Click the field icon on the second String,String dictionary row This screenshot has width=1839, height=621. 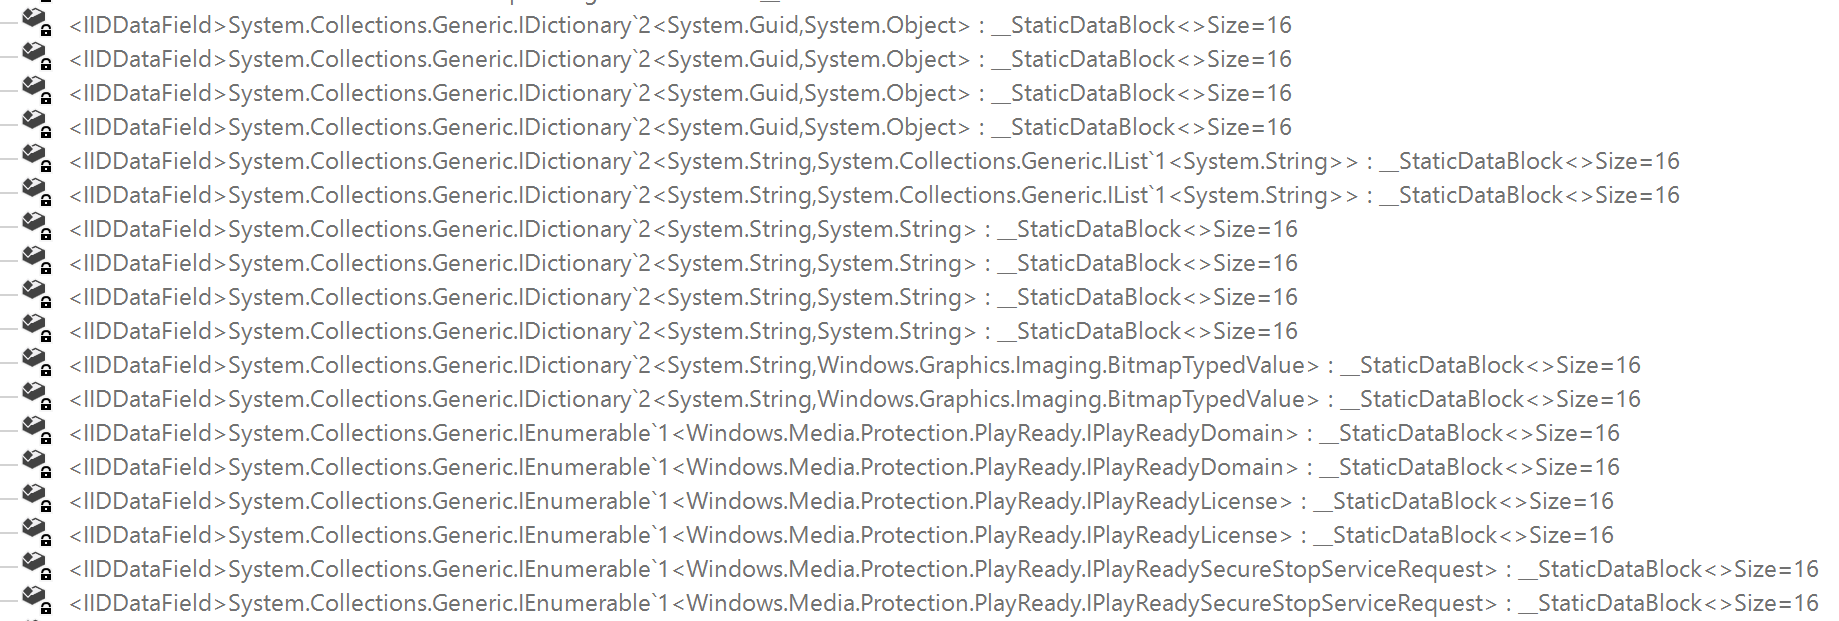pos(38,260)
